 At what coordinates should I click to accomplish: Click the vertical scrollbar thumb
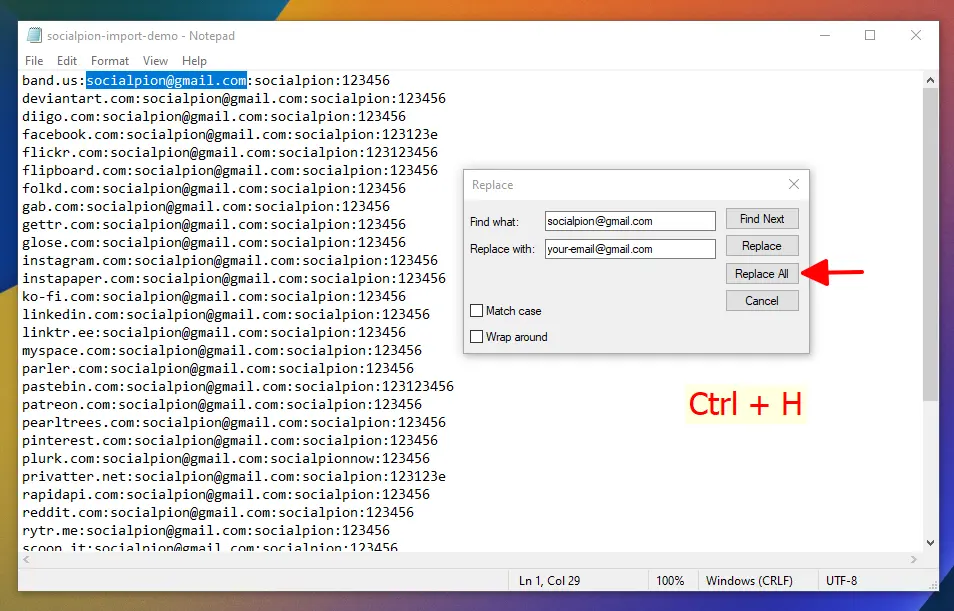click(930, 244)
